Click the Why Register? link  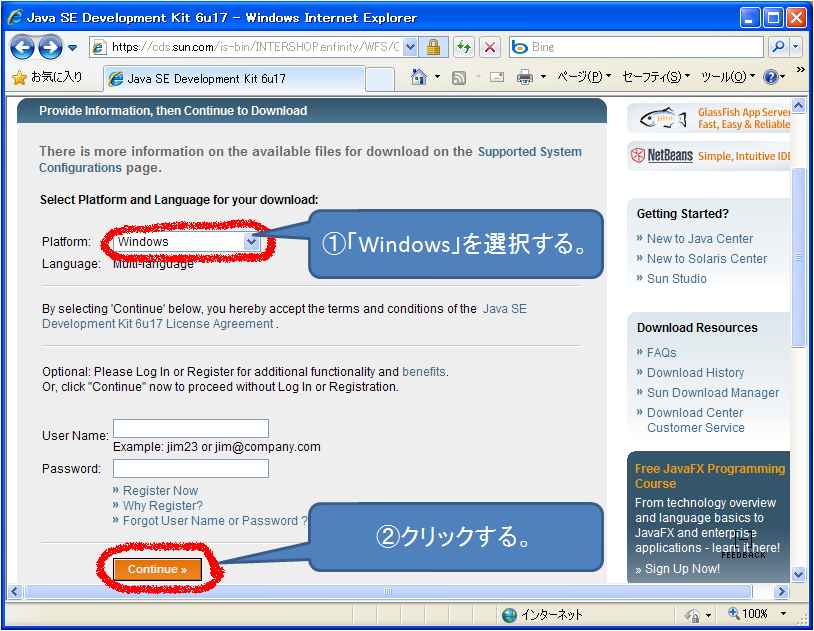(x=162, y=506)
